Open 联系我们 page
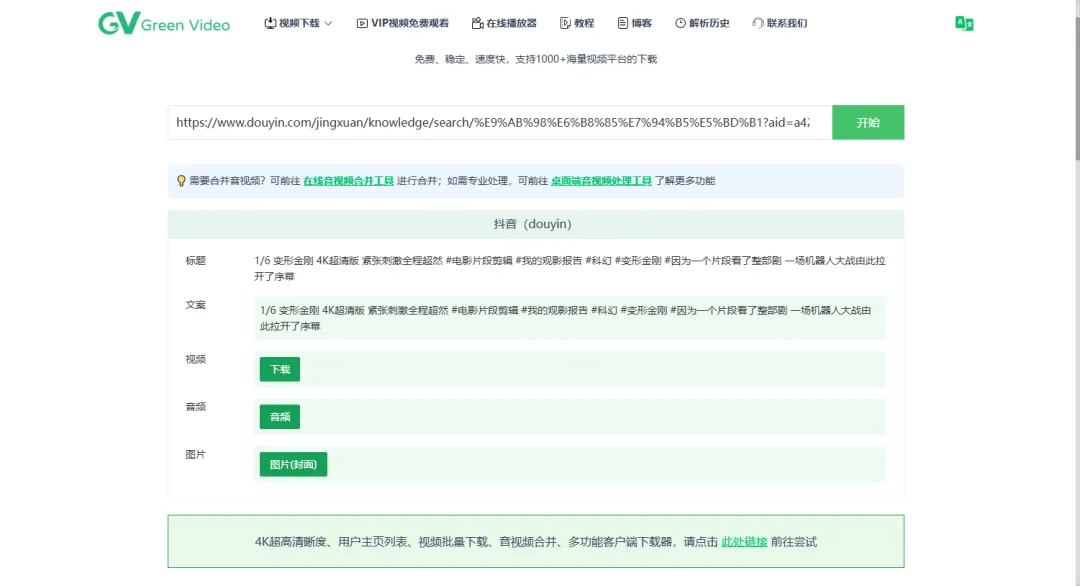The width and height of the screenshot is (1080, 586). pos(780,23)
